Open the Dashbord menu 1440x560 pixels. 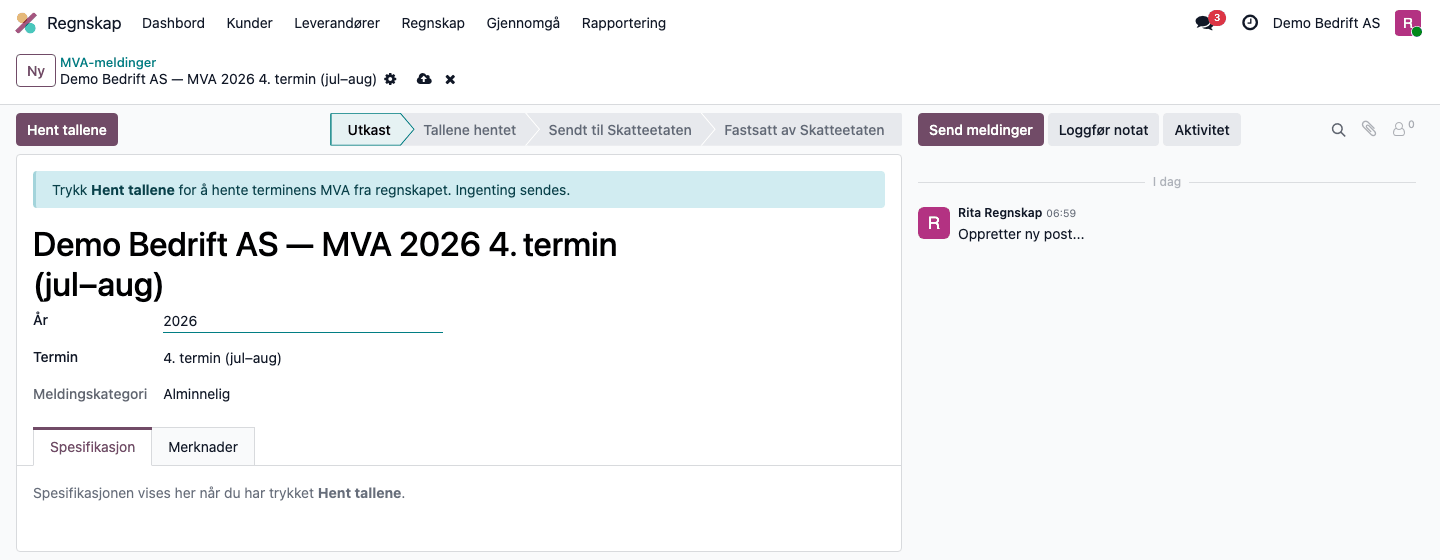174,23
